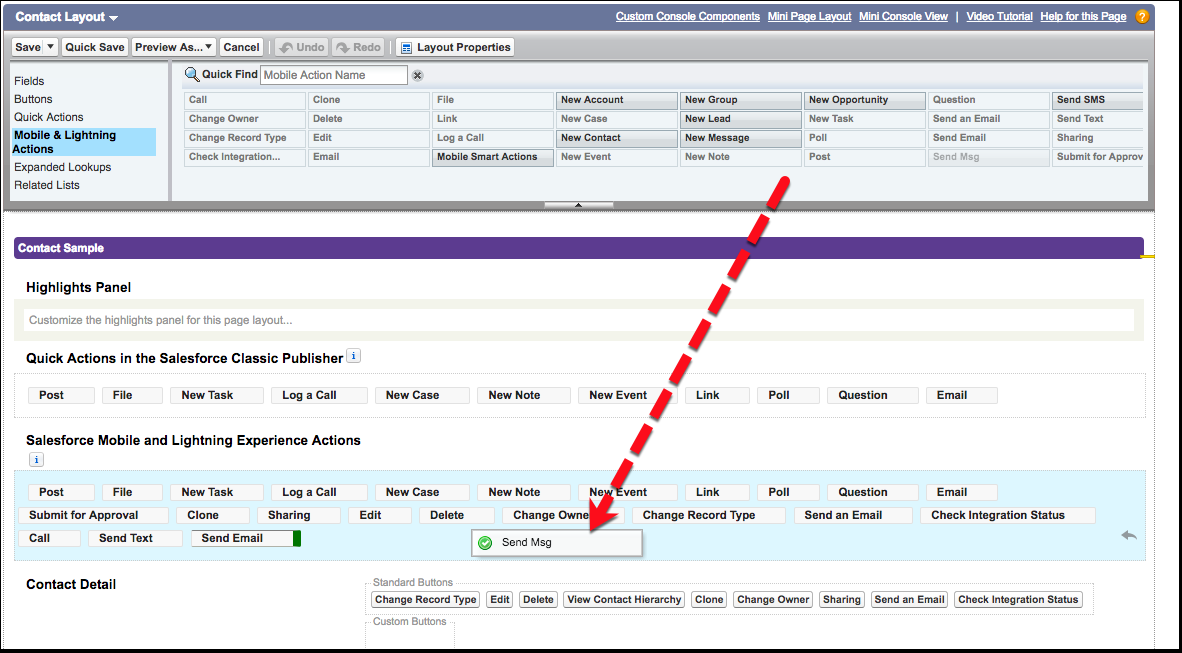Select Check Integration Status in mobile actions section

tap(1008, 516)
